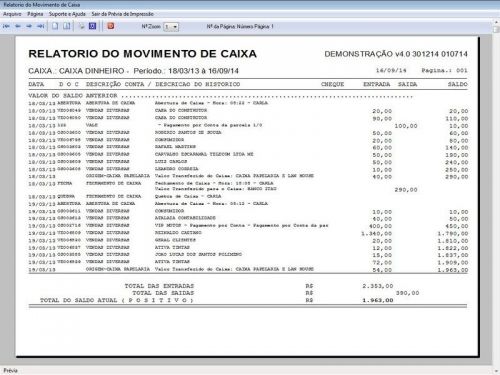Click the Nº da Página number label
500x375 pixels.
coord(240,26)
